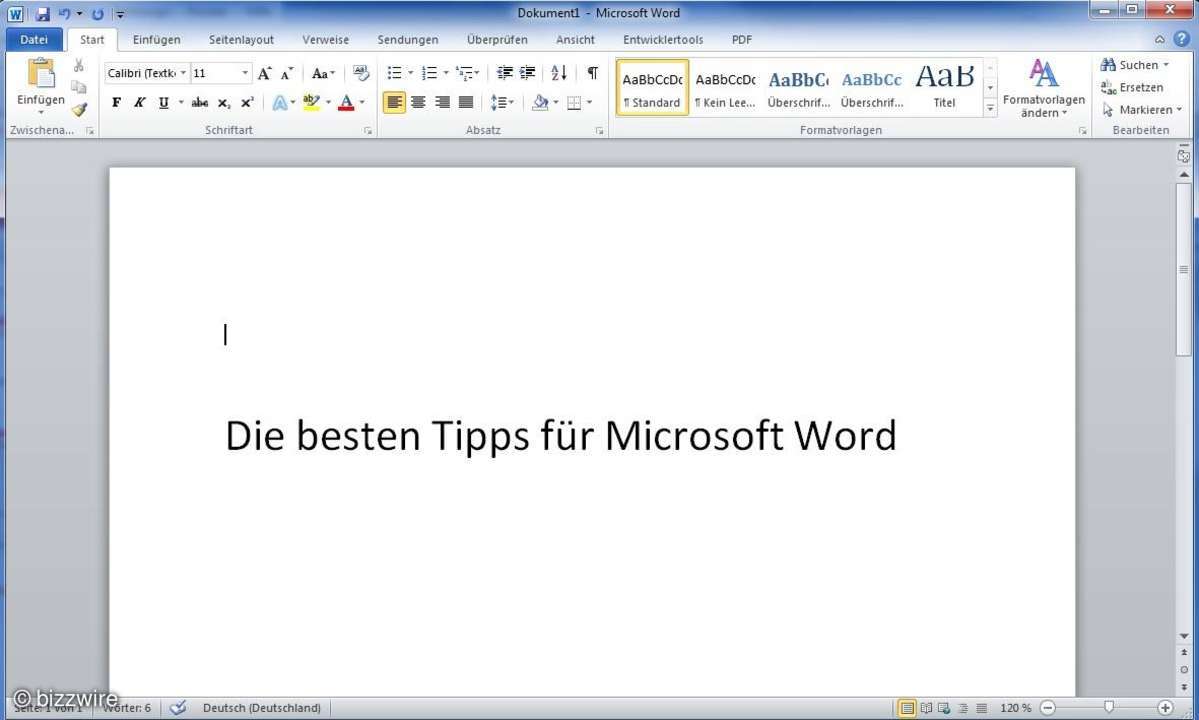Apply the Titel style

pos(944,88)
